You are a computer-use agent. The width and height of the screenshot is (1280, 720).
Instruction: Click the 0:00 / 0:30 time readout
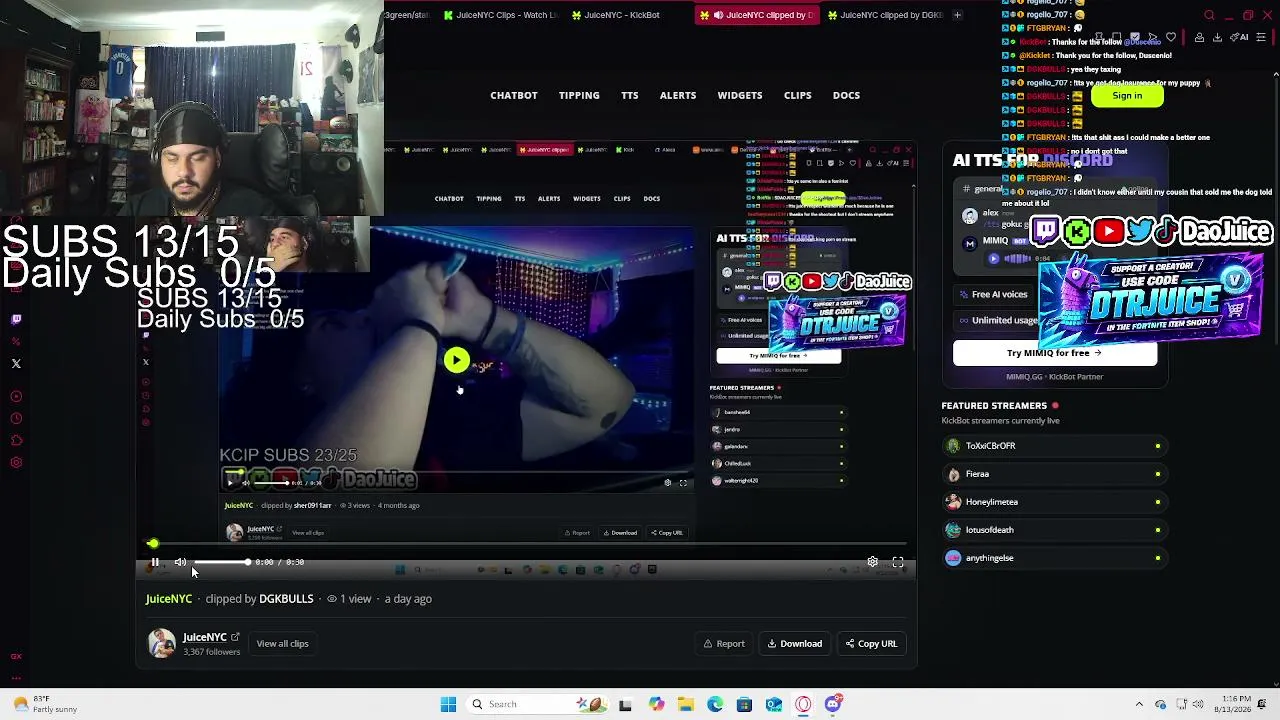point(279,562)
